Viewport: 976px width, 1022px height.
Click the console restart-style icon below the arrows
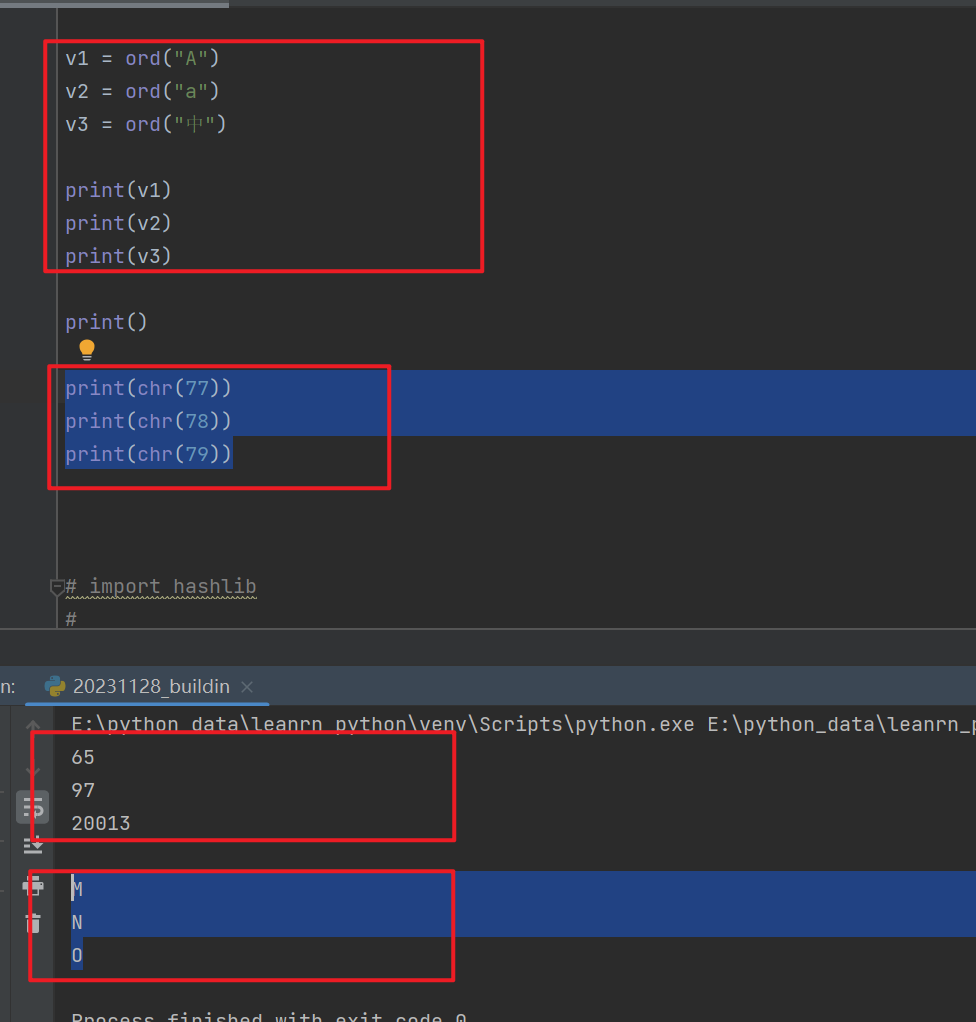point(33,807)
